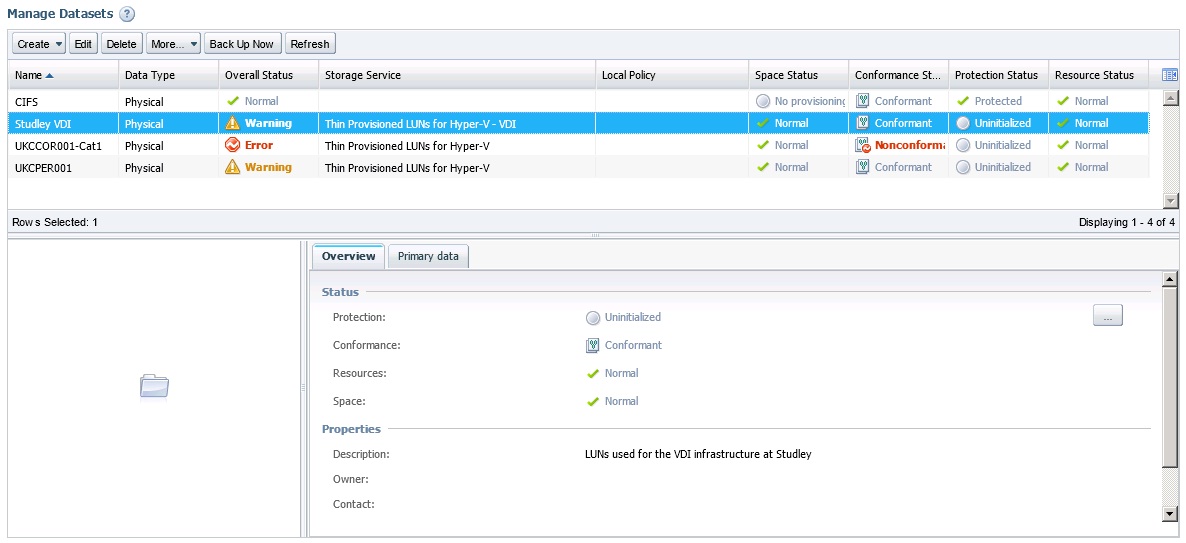Viewport: 1186px width, 543px height.
Task: Click the Delete button in toolbar
Action: 121,44
